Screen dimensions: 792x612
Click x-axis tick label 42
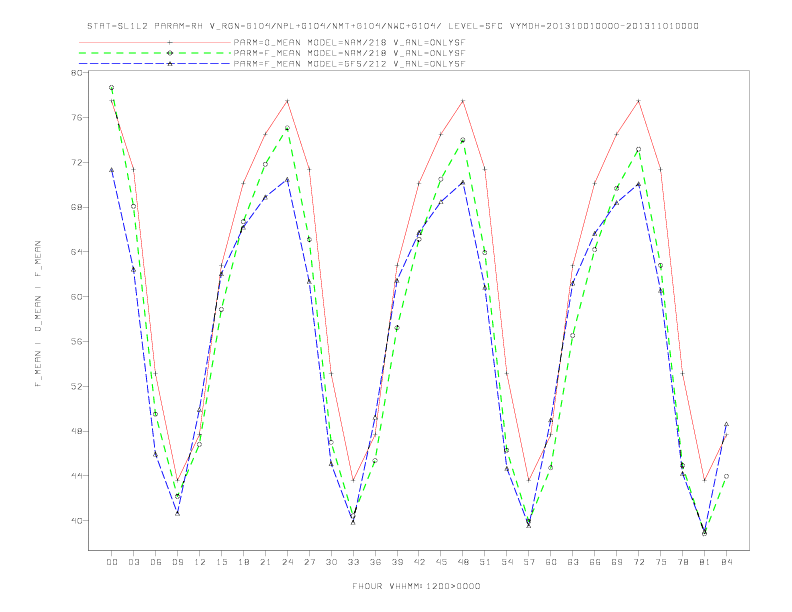[x=419, y=562]
